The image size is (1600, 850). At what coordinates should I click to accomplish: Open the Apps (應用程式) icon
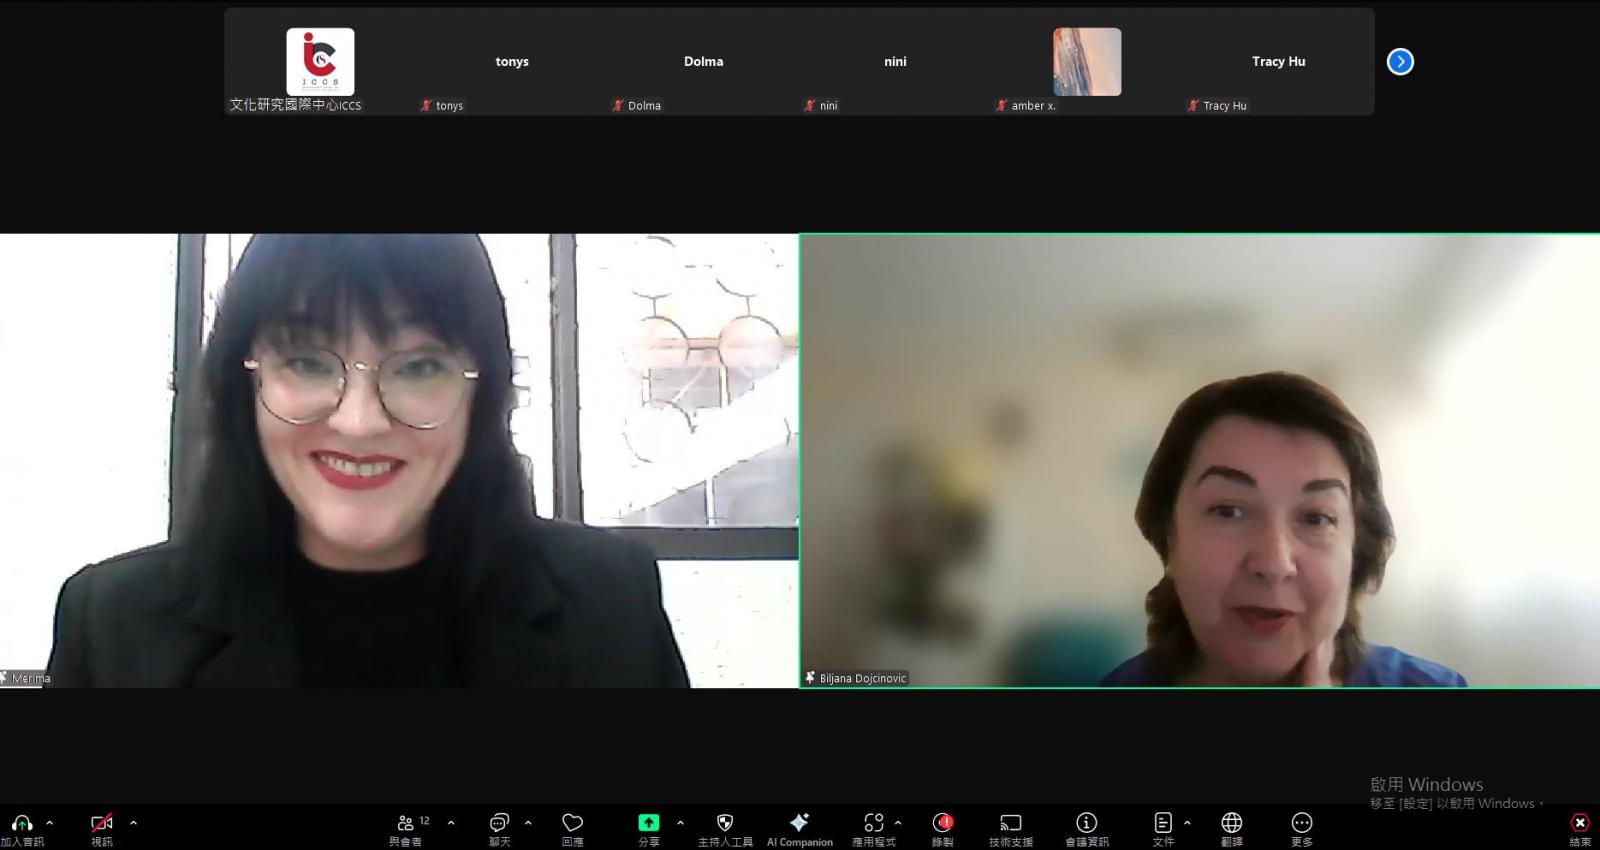point(873,823)
